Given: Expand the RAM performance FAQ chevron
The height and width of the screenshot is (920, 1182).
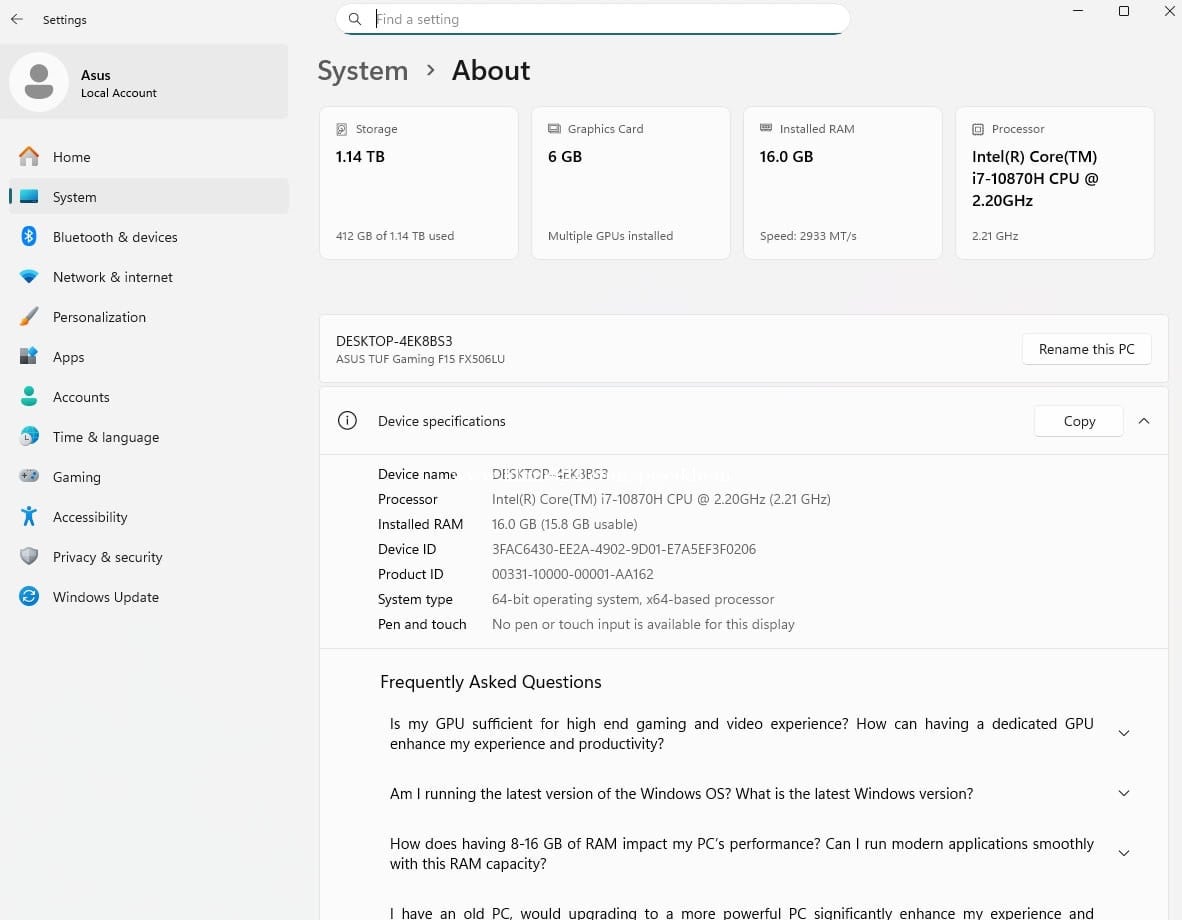Looking at the screenshot, I should (x=1123, y=853).
